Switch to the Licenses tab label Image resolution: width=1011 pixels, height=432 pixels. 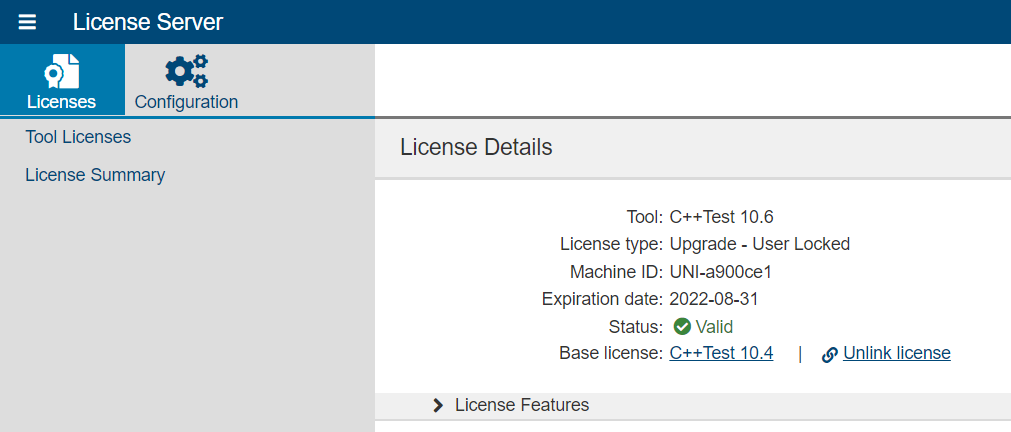click(x=62, y=102)
